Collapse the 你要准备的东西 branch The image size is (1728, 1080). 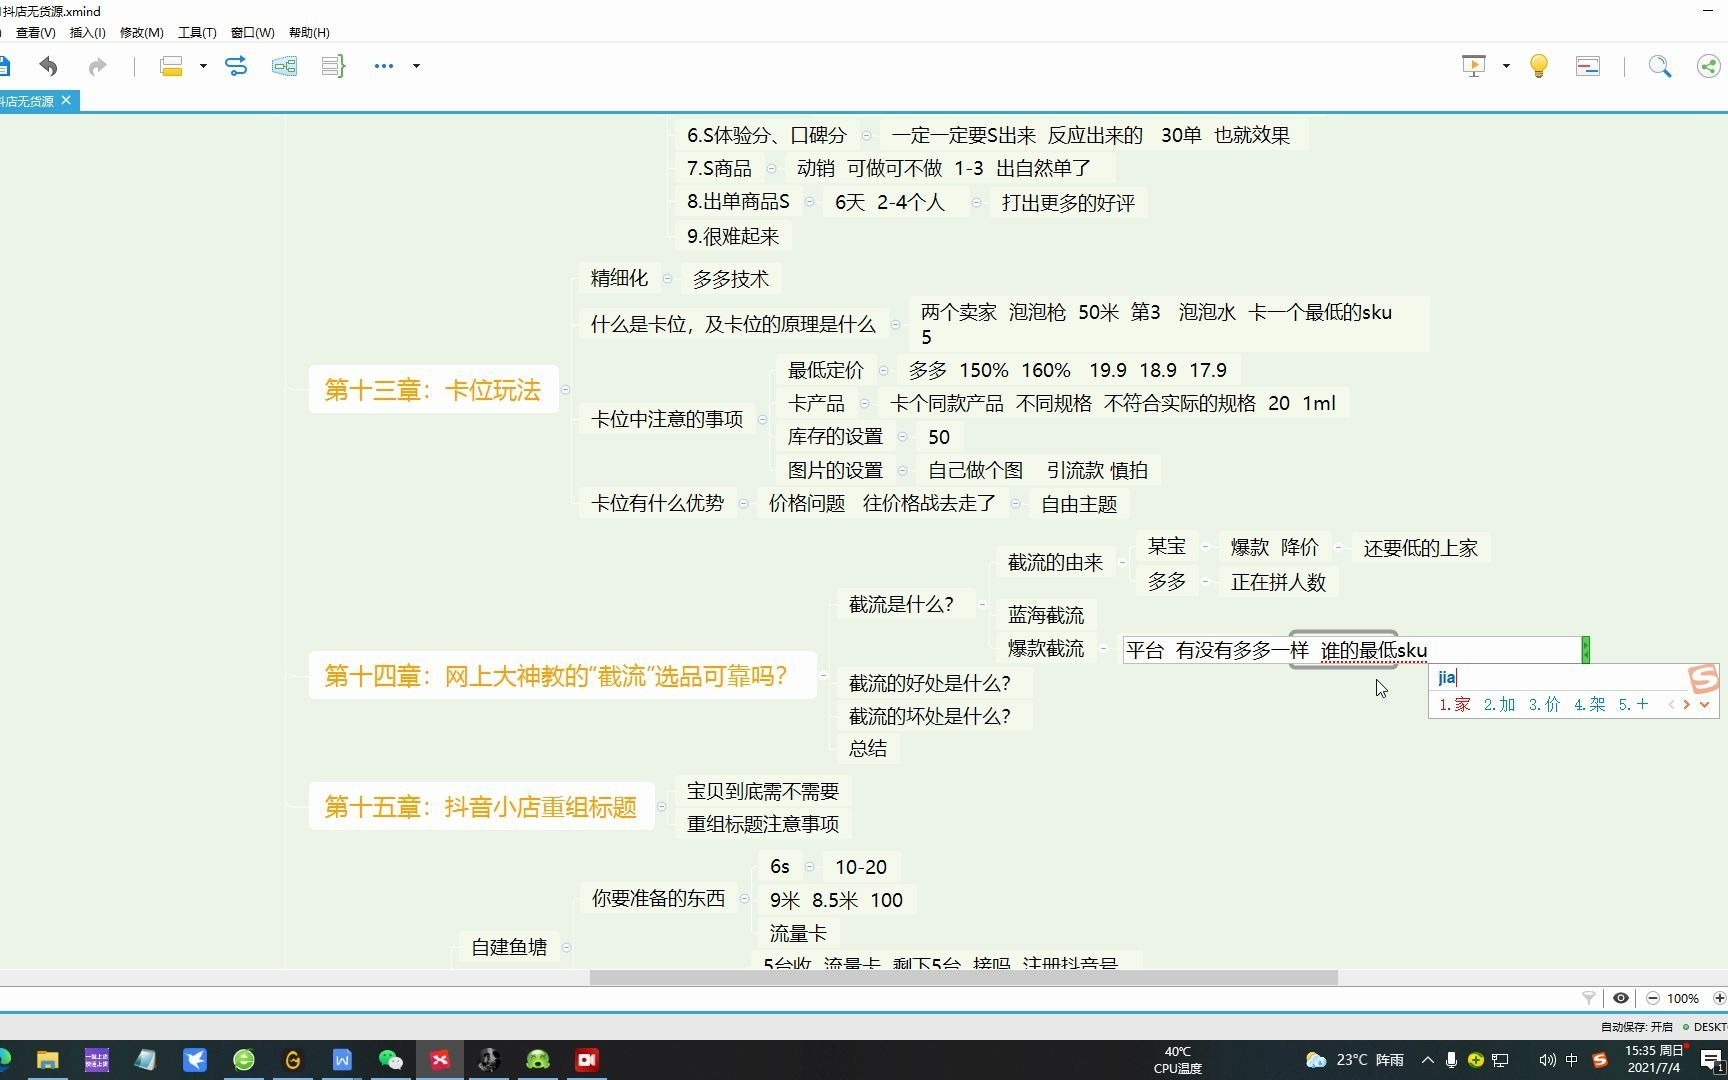click(x=744, y=898)
